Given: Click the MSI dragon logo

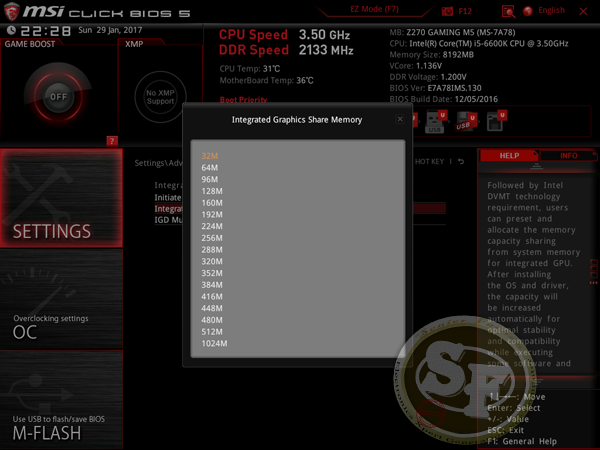Looking at the screenshot, I should click(11, 11).
